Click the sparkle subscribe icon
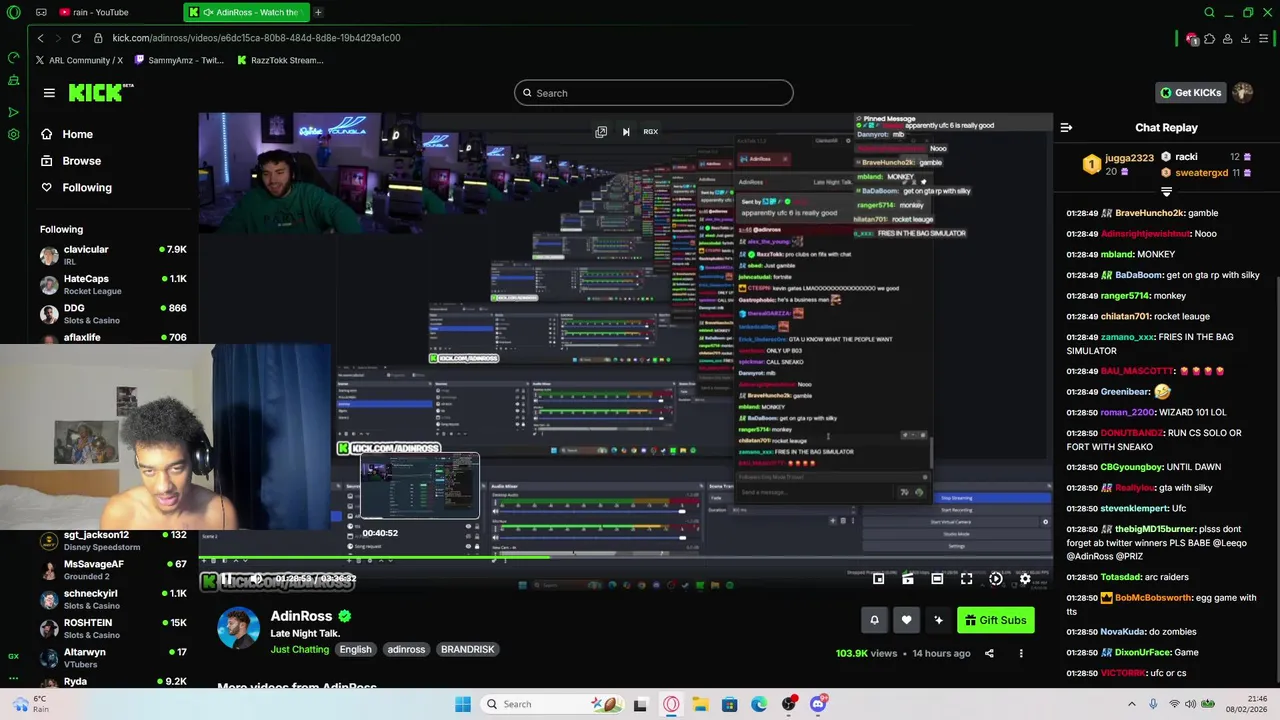Viewport: 1280px width, 720px height. click(x=938, y=620)
